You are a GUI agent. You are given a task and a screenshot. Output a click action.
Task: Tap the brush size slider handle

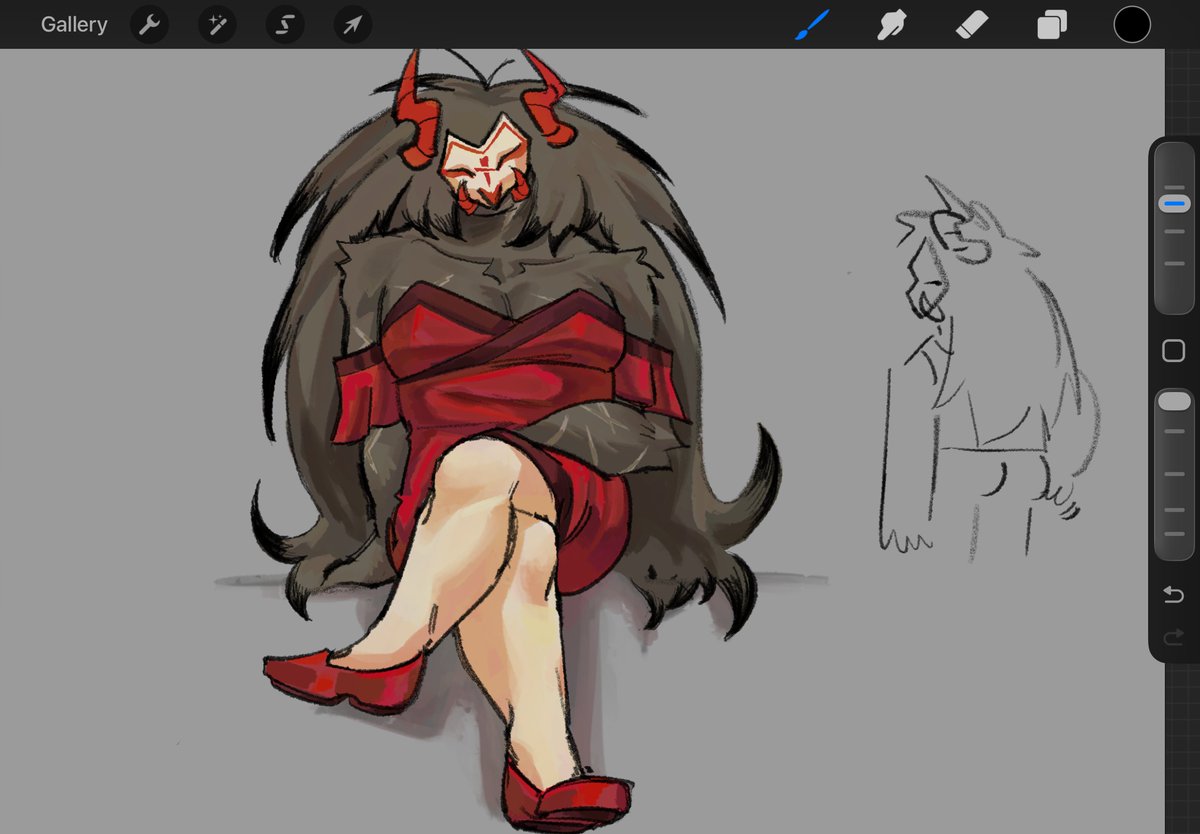click(1174, 203)
